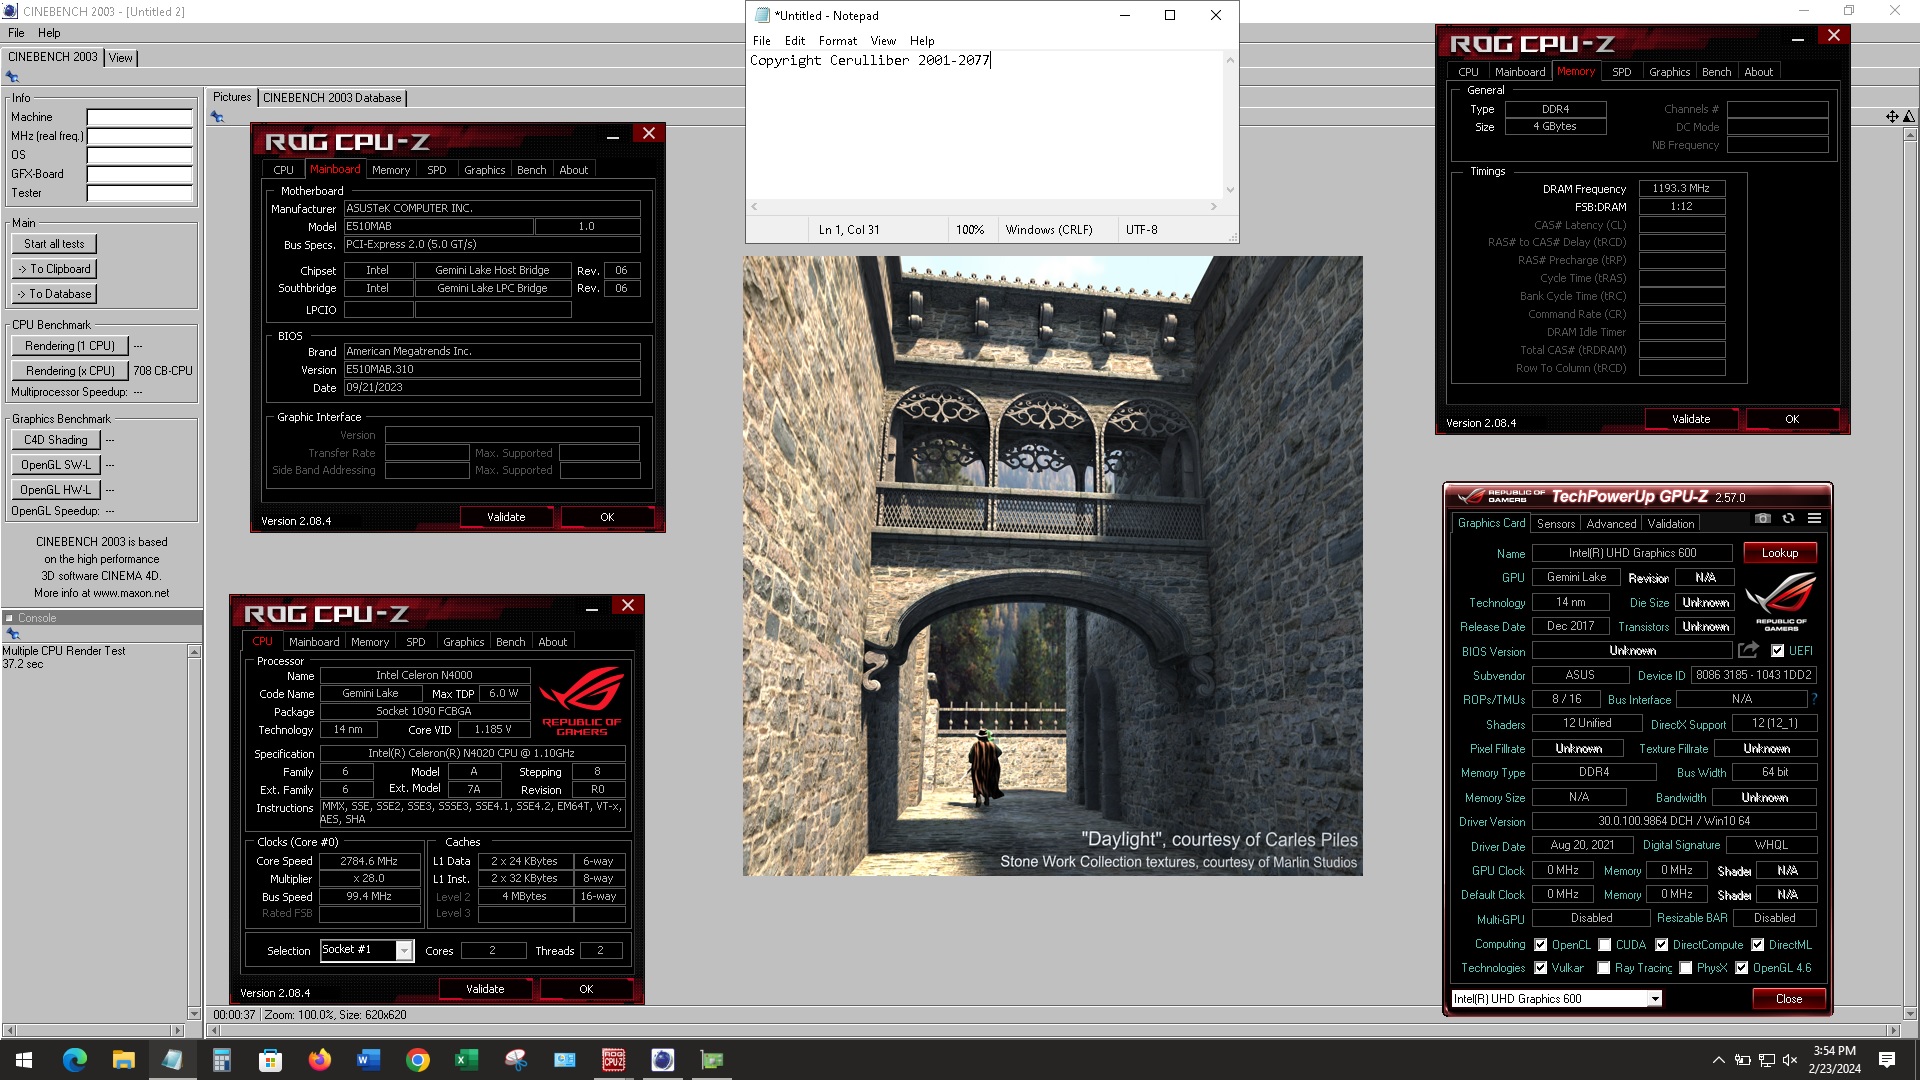Show hidden system tray icons

(1718, 1060)
